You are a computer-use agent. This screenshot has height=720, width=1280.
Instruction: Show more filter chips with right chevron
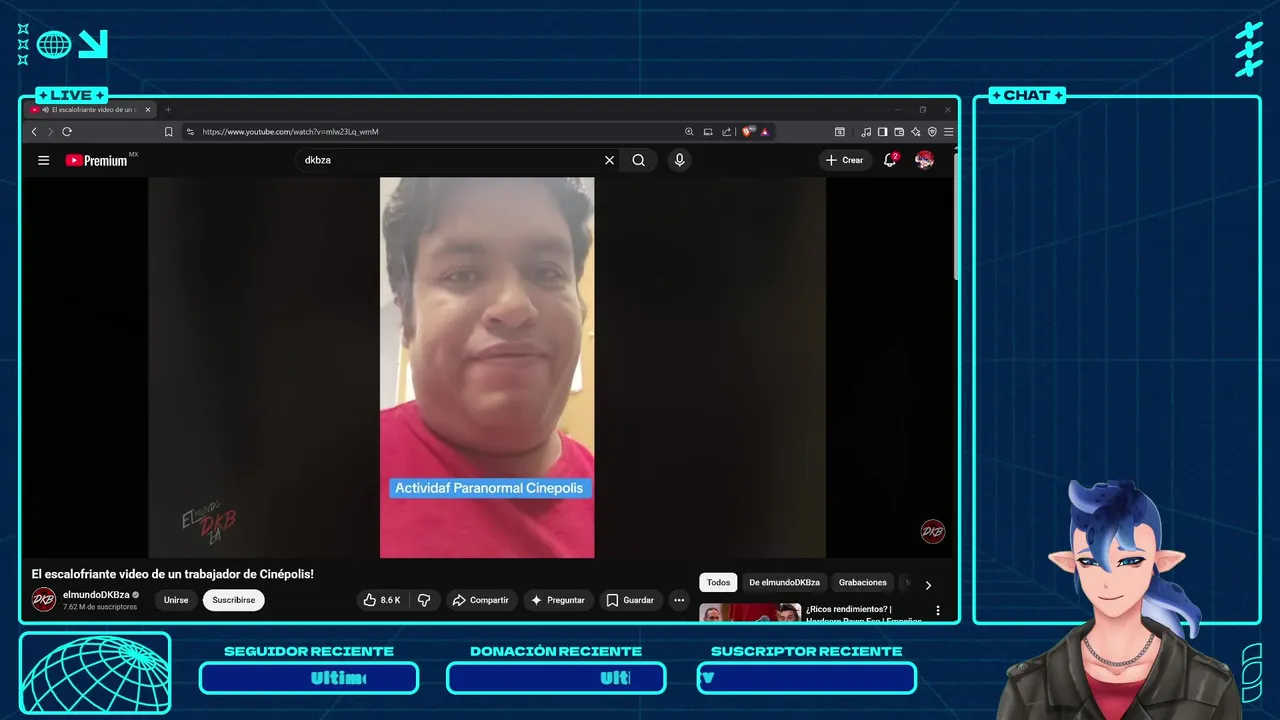click(x=928, y=585)
